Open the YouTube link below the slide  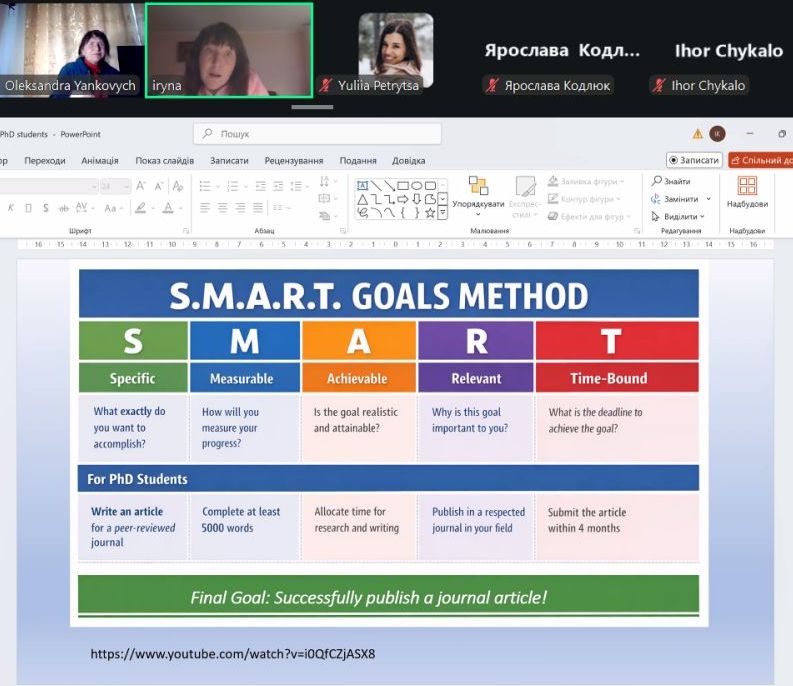click(x=233, y=654)
